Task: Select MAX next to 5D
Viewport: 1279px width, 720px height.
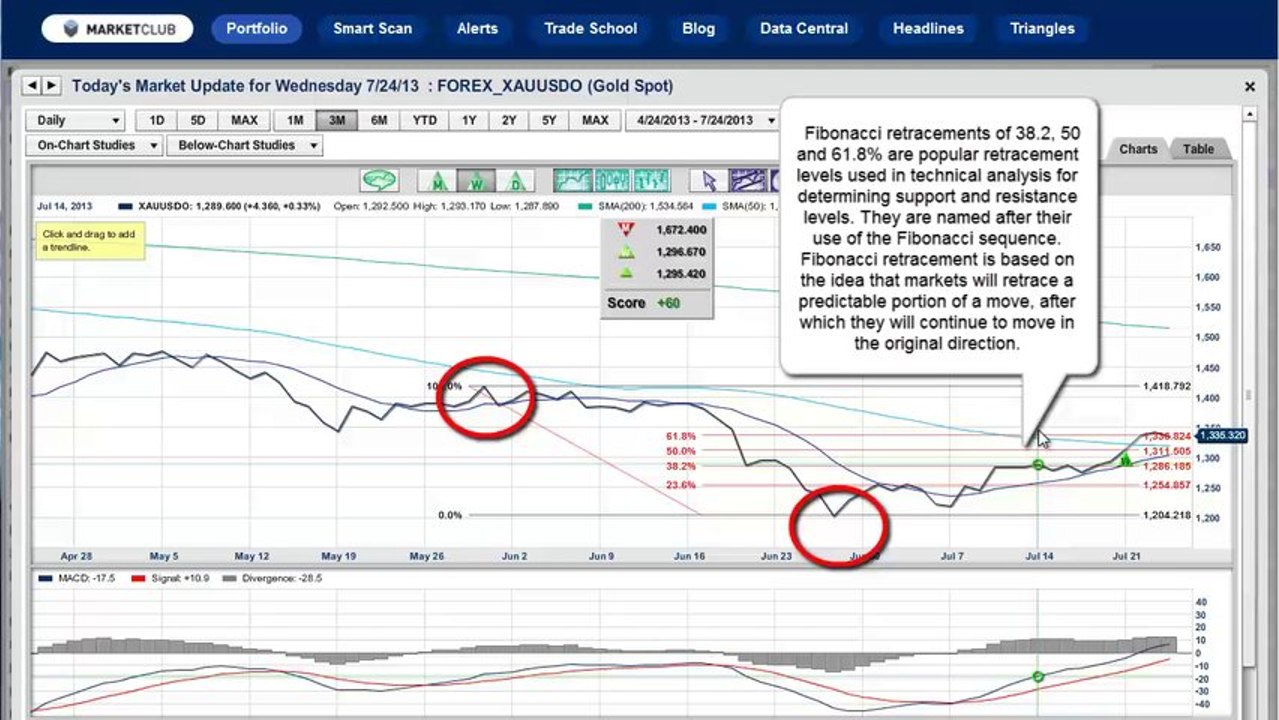Action: 244,120
